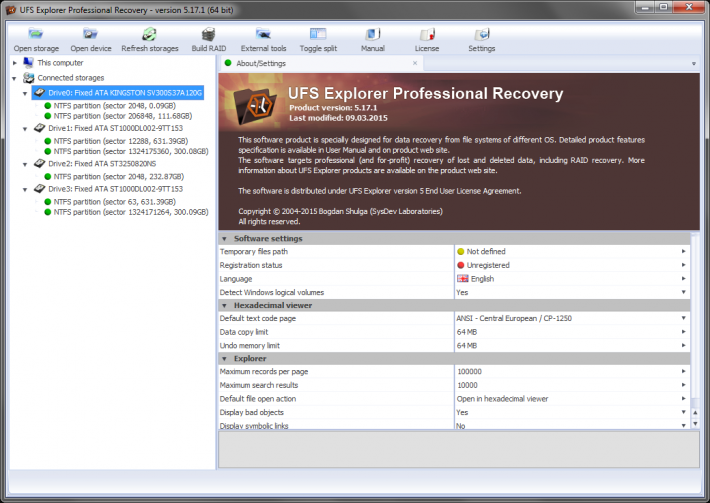Open the Manual from toolbar
710x503 pixels.
point(373,34)
